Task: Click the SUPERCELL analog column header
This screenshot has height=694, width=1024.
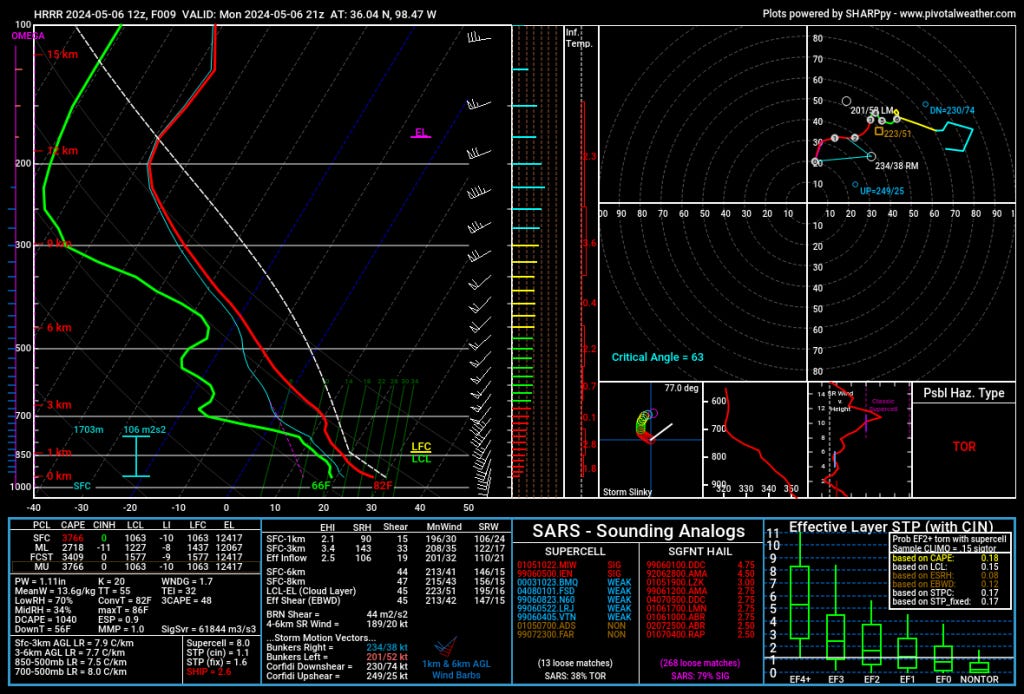Action: (575, 552)
